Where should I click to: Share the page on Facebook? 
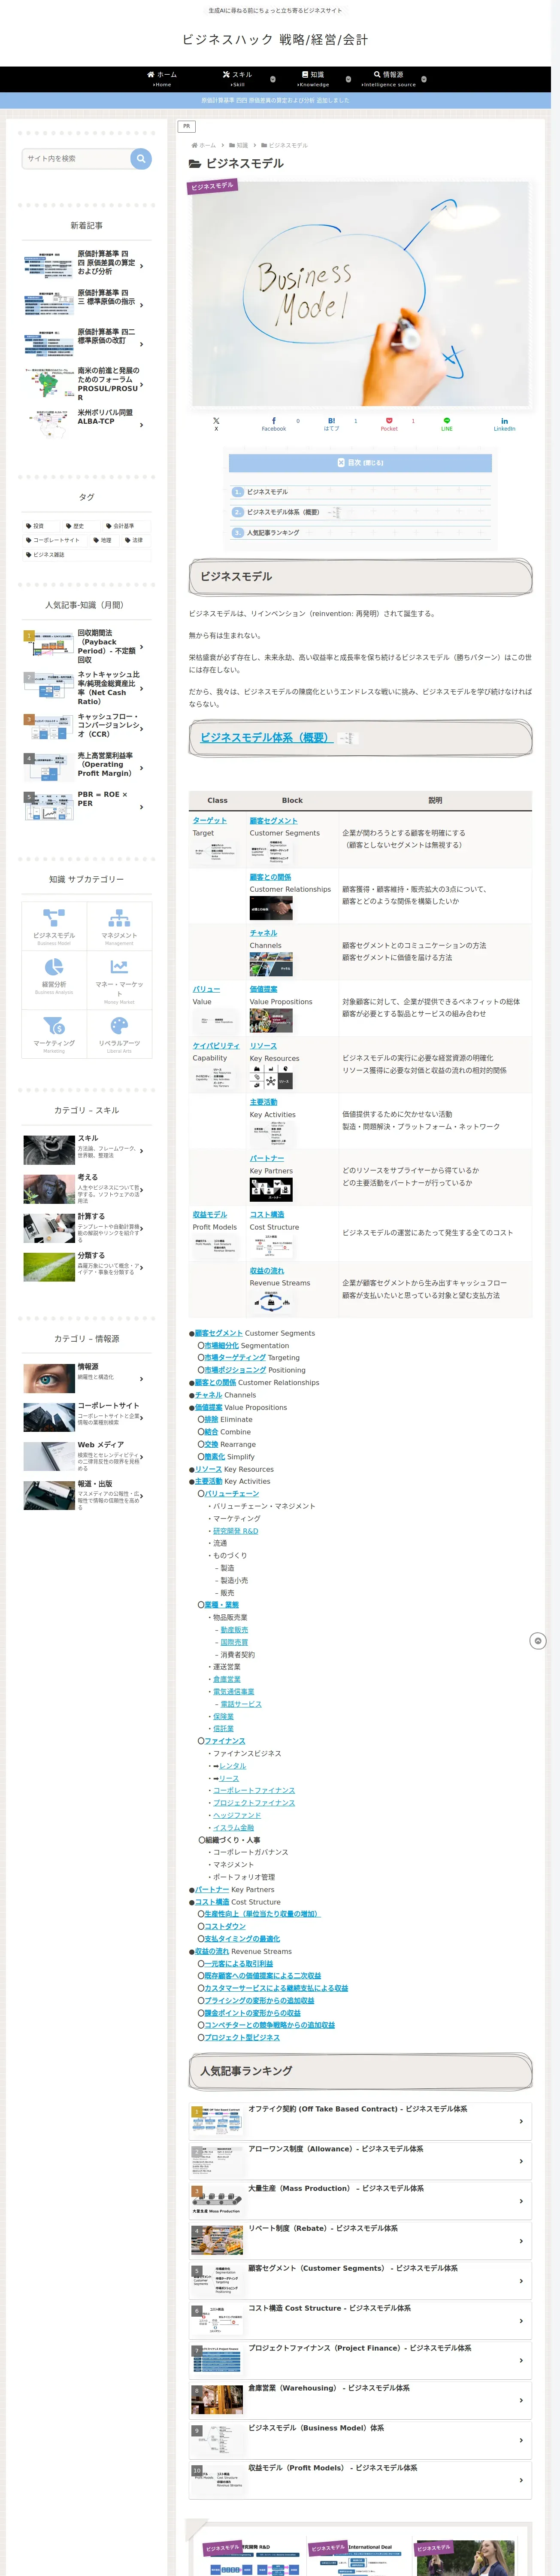[274, 424]
